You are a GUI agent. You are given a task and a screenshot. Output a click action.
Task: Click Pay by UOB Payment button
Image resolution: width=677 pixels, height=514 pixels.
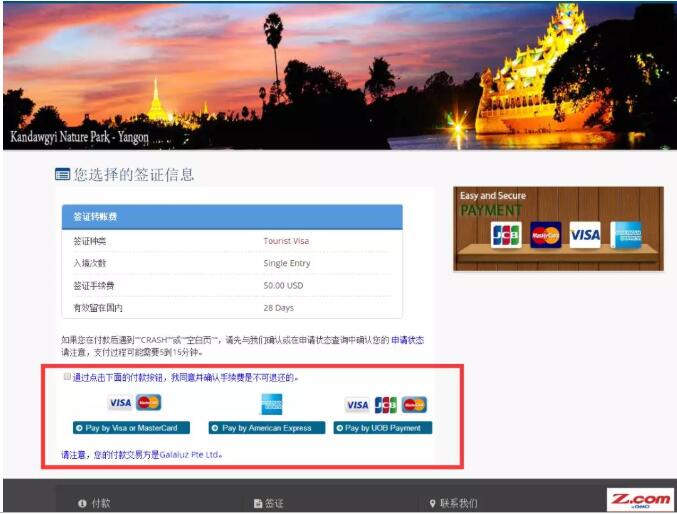pyautogui.click(x=383, y=428)
